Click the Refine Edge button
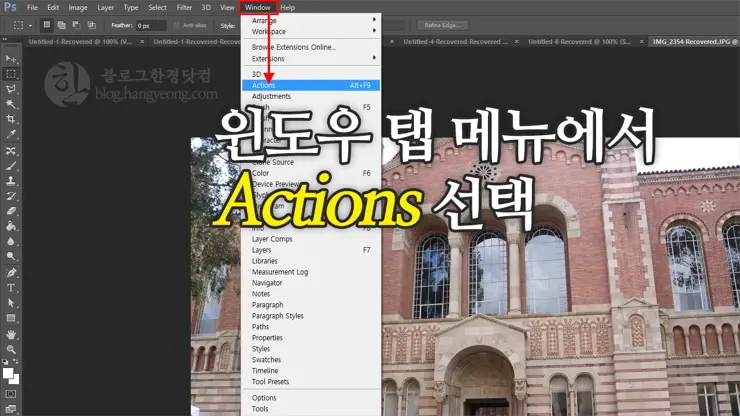 [442, 25]
